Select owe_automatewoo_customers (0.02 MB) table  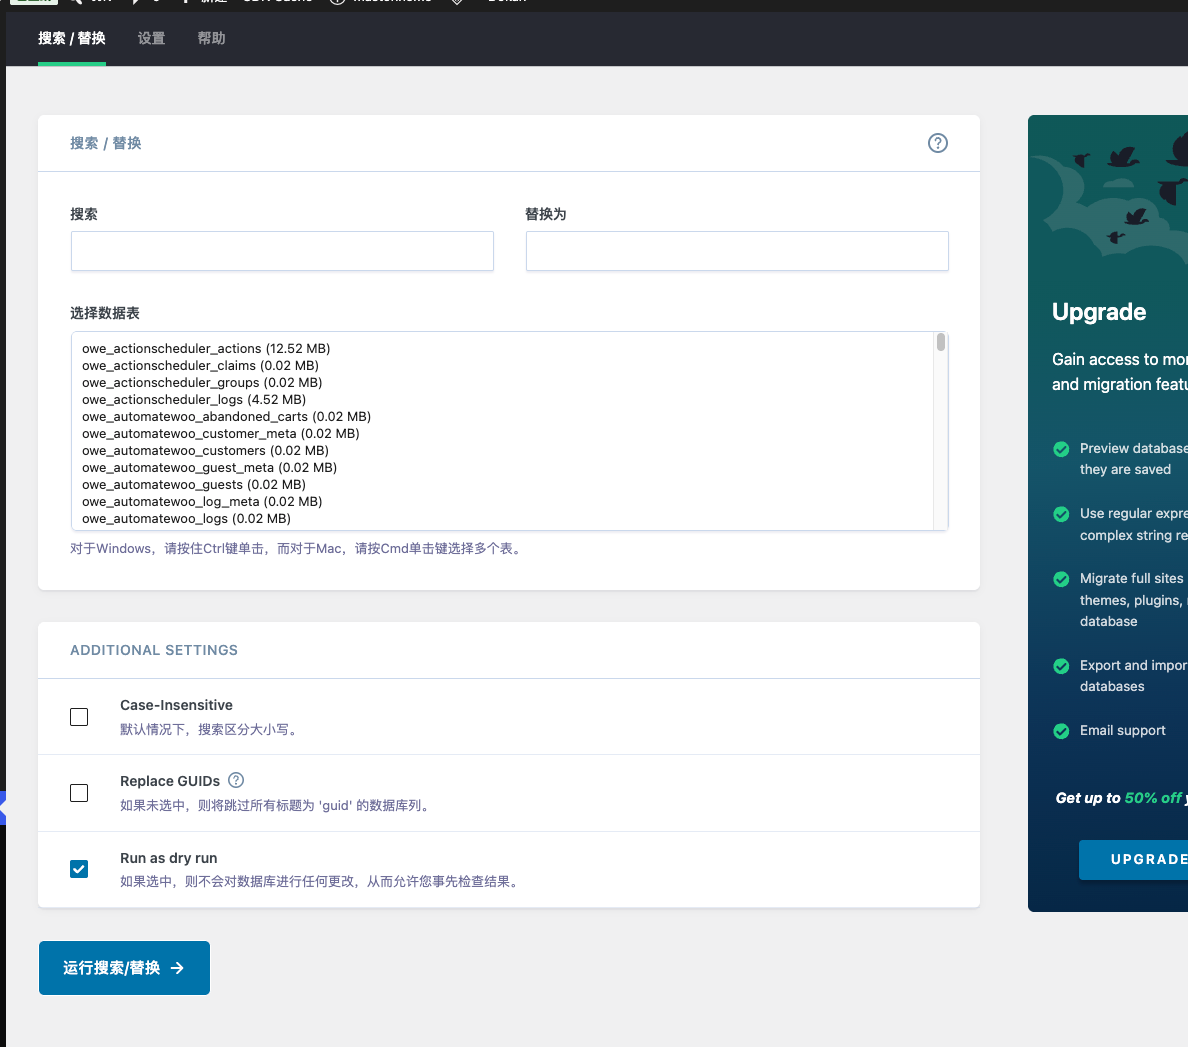point(205,451)
